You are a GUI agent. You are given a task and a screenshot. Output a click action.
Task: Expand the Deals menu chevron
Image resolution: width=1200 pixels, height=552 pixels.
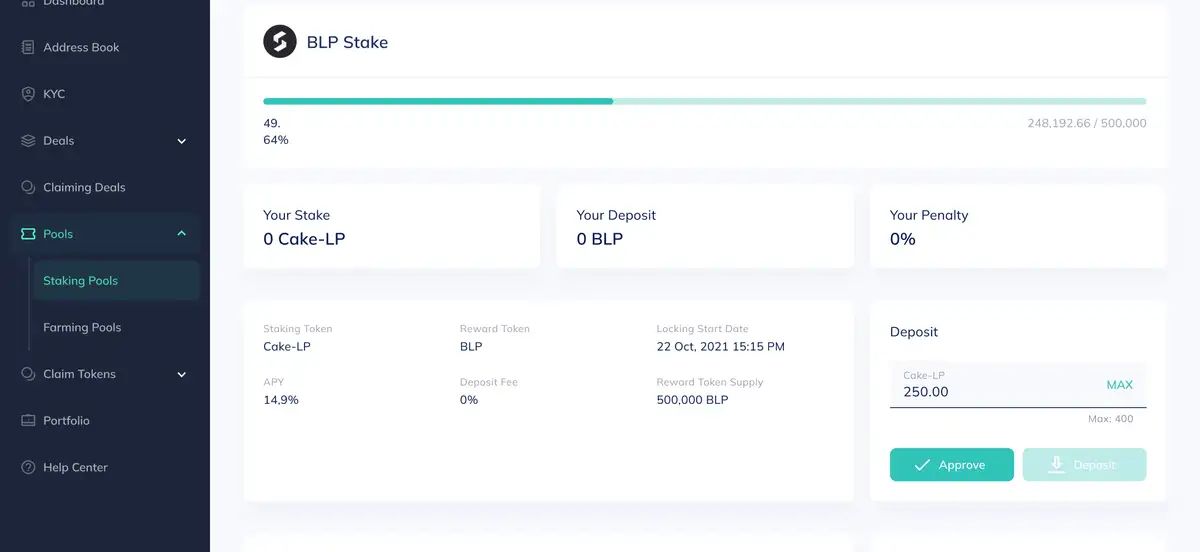[182, 141]
